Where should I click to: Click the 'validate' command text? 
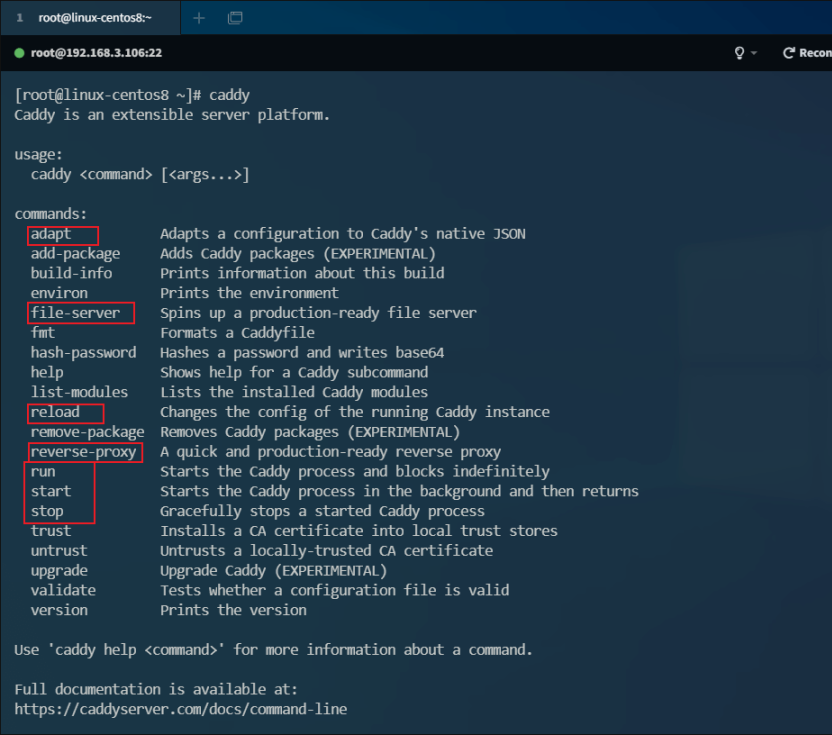63,590
